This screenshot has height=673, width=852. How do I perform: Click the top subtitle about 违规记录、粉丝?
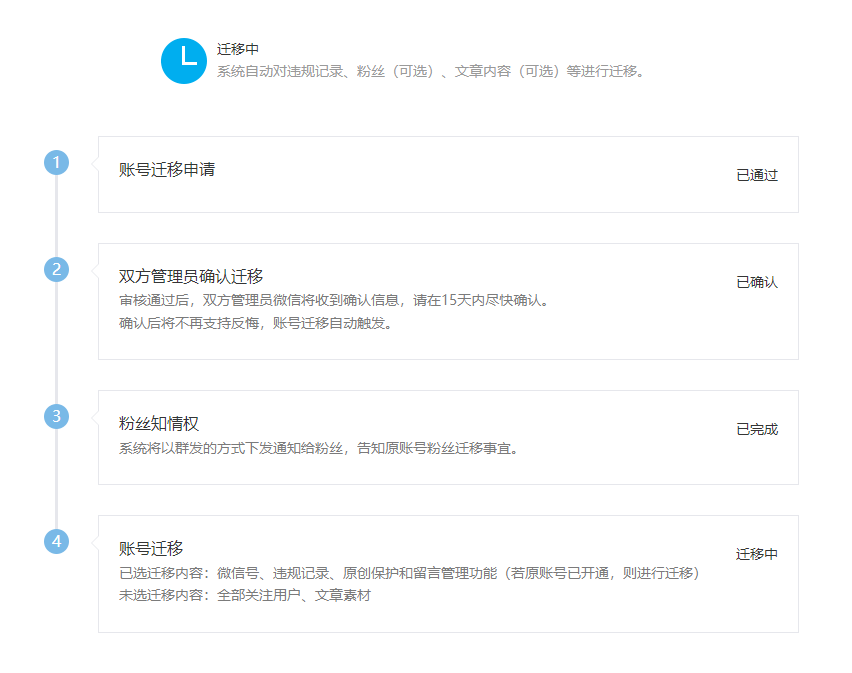[430, 71]
